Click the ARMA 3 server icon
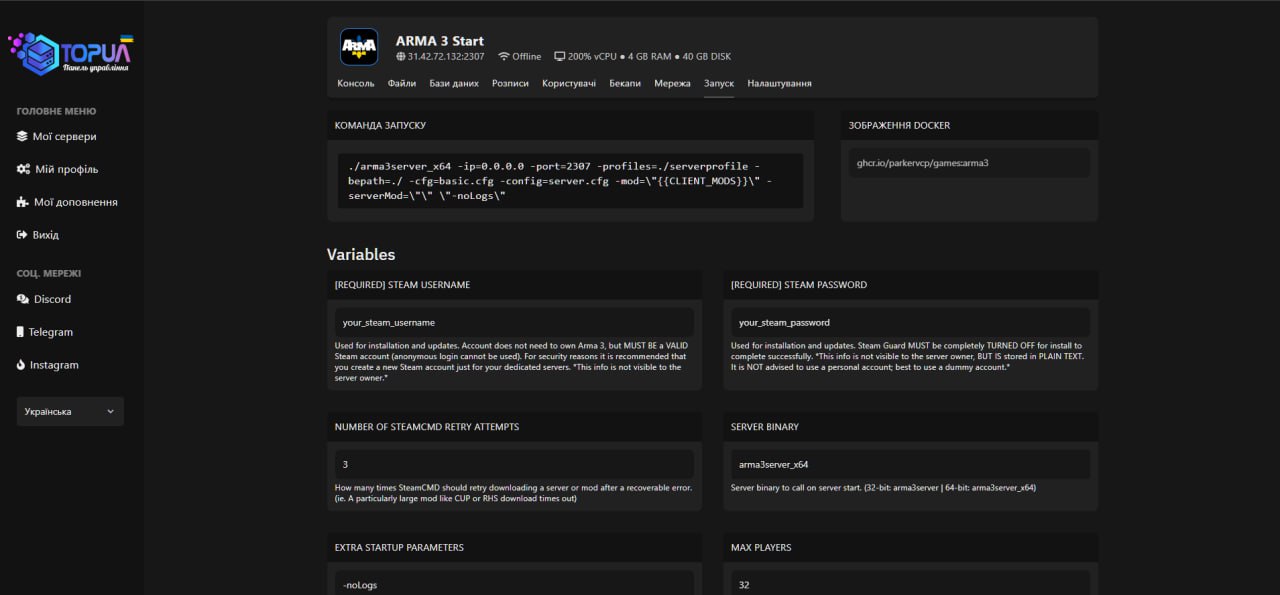Screen dimensions: 1280x595 point(359,47)
